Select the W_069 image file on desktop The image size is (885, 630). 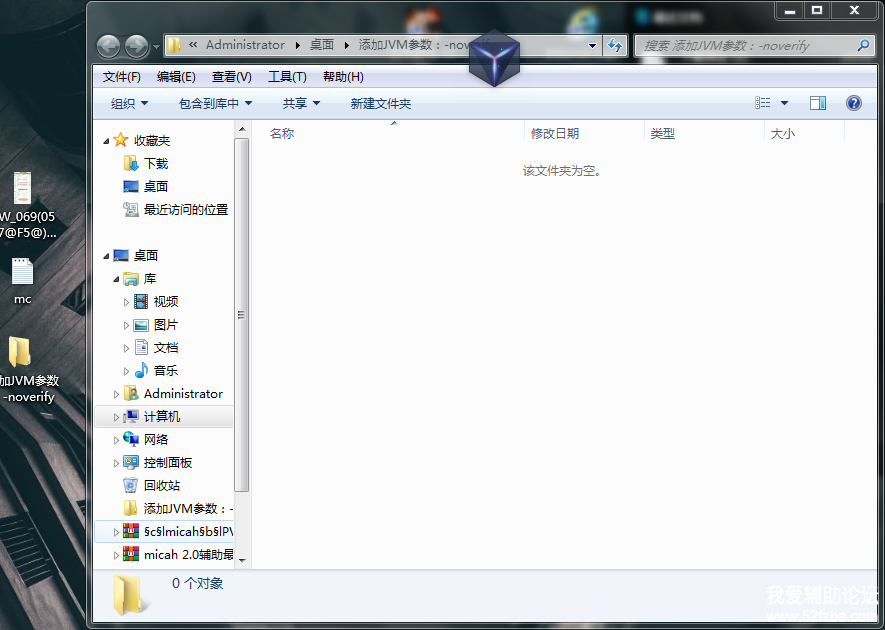click(27, 206)
